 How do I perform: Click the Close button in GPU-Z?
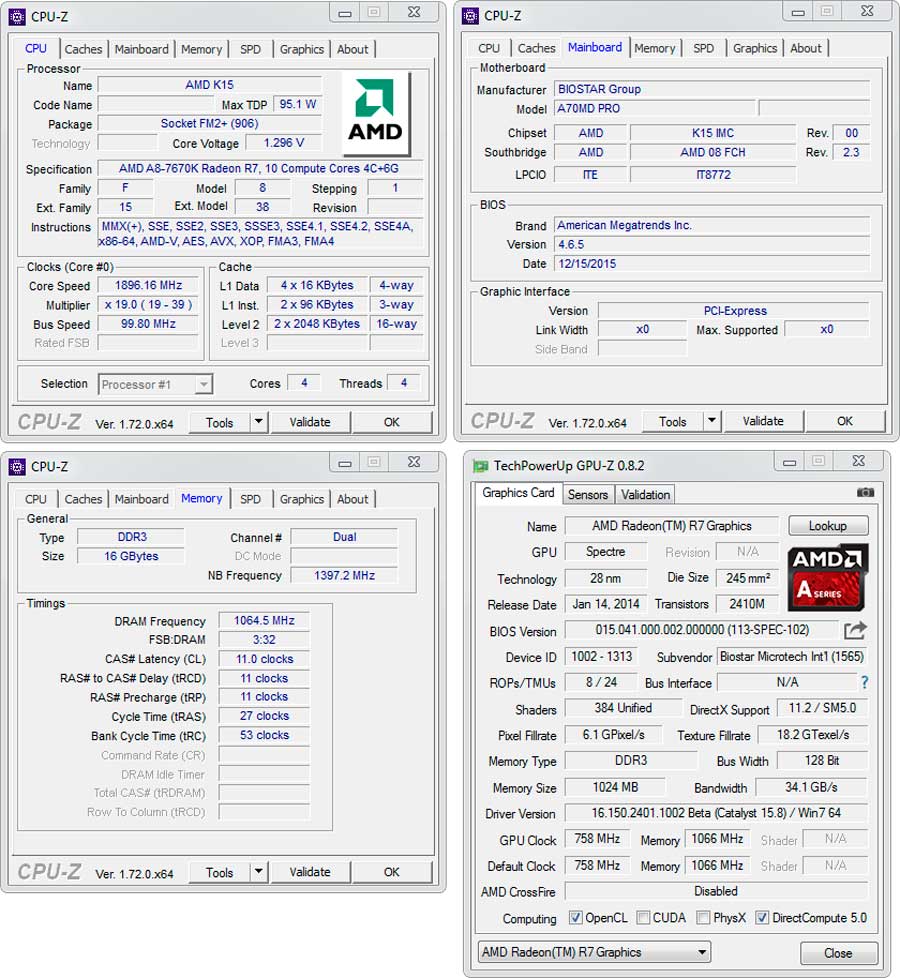(838, 953)
